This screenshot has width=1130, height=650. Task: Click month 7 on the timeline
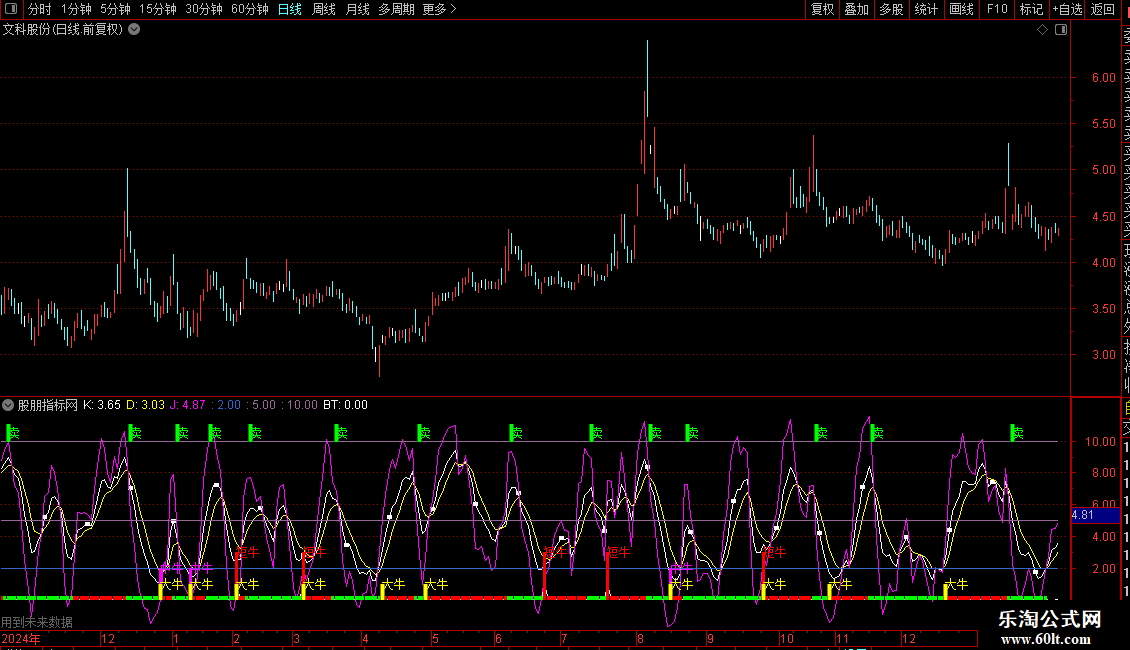[564, 638]
